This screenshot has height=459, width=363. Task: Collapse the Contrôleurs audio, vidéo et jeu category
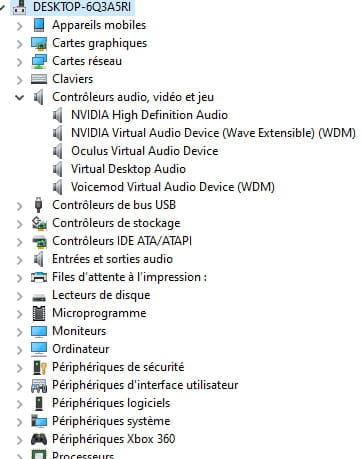click(x=20, y=97)
